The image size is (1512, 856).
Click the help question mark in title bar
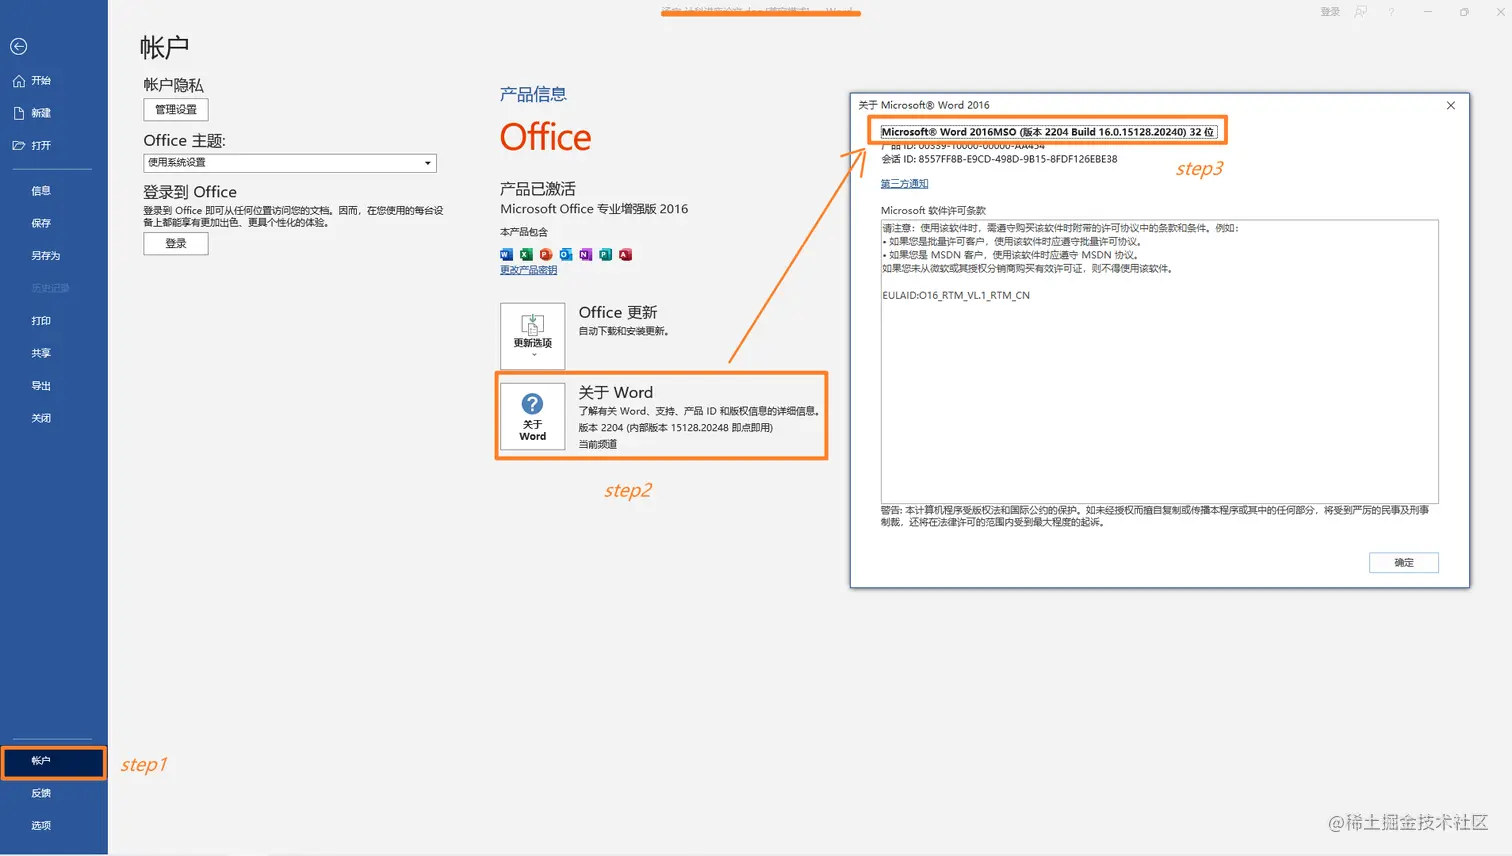(1391, 12)
